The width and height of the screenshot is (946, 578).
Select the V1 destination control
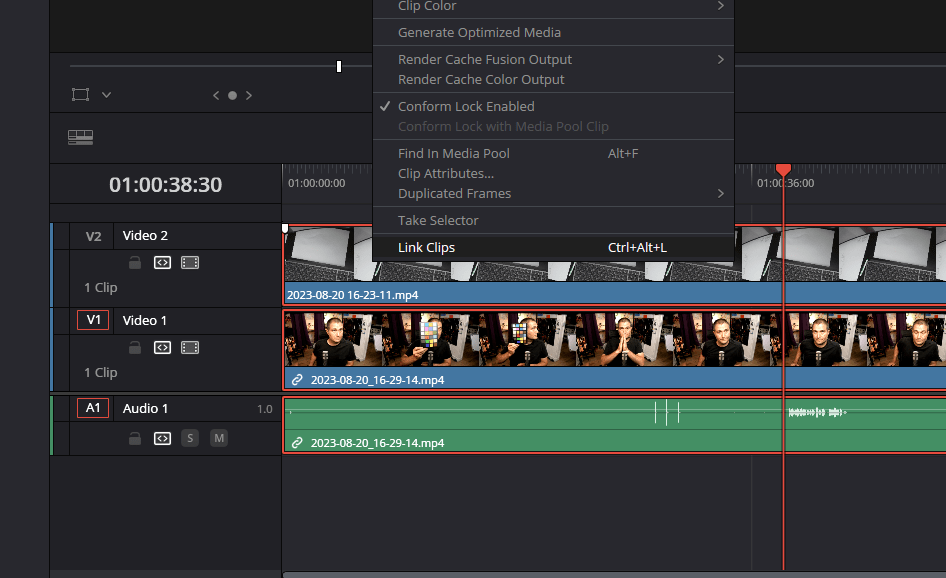click(93, 320)
